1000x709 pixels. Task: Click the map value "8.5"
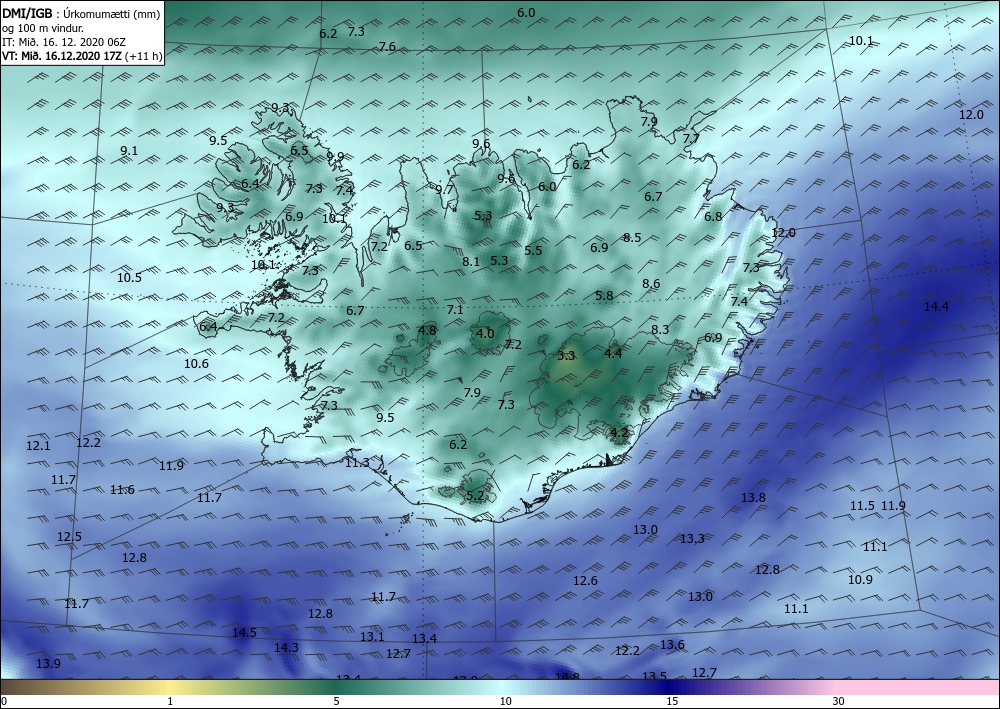[632, 238]
